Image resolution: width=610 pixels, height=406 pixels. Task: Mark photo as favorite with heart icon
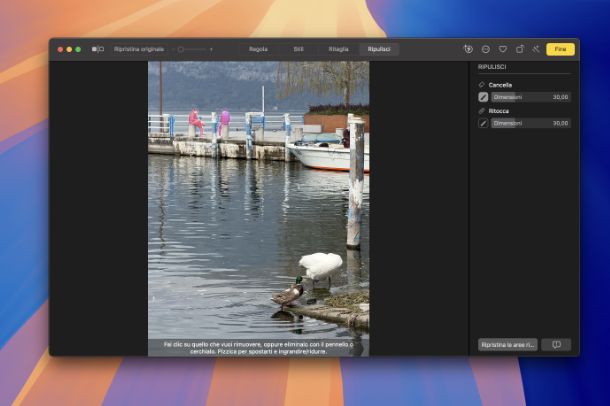(x=503, y=49)
